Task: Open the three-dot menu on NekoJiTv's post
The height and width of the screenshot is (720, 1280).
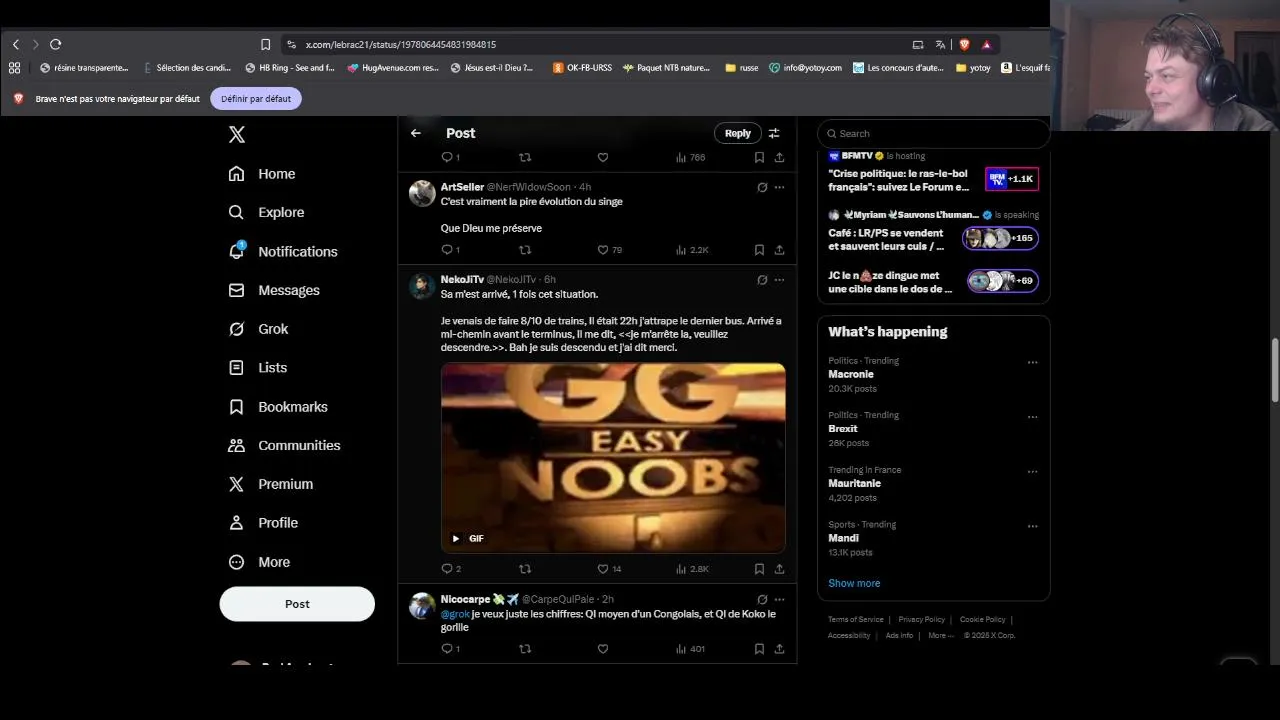Action: click(x=779, y=280)
